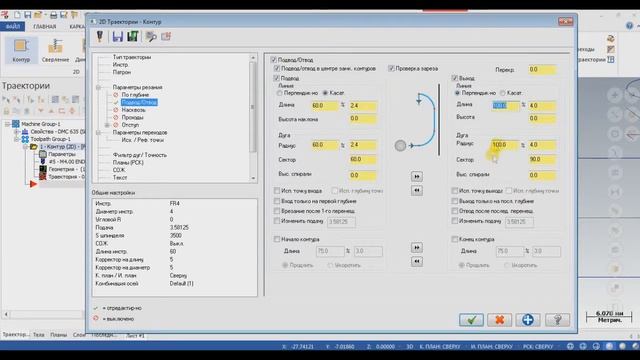Collapse the Параметры резания tree node

pos(98,87)
